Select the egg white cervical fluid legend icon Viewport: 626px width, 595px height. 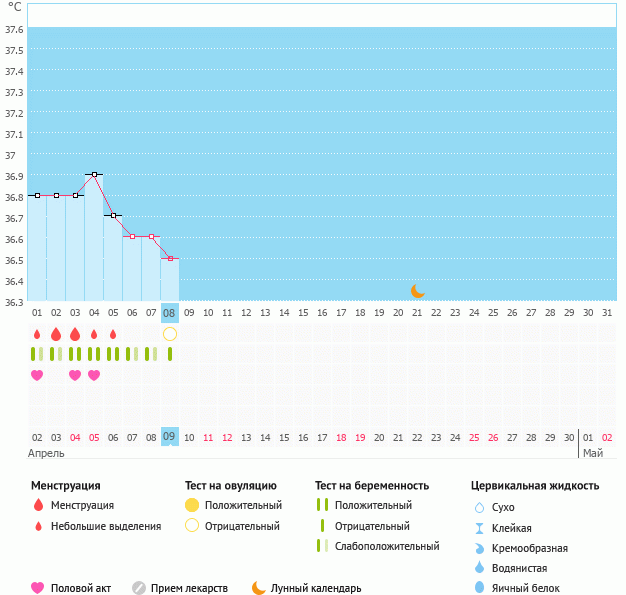point(479,588)
